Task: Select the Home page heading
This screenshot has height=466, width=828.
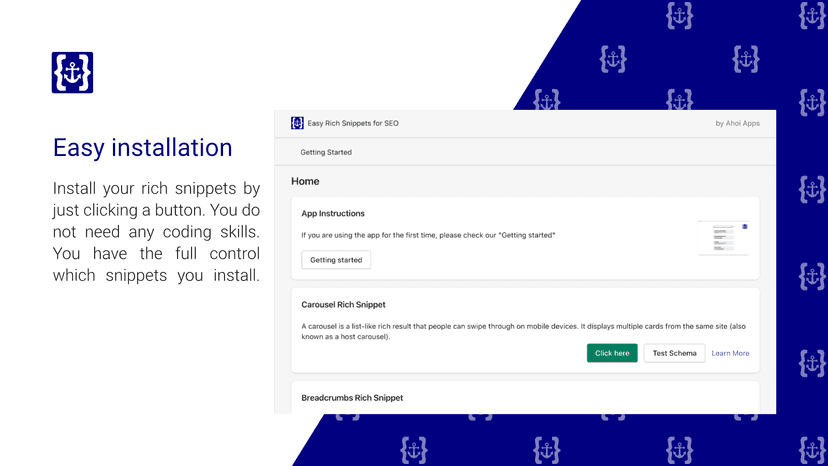Action: tap(305, 181)
